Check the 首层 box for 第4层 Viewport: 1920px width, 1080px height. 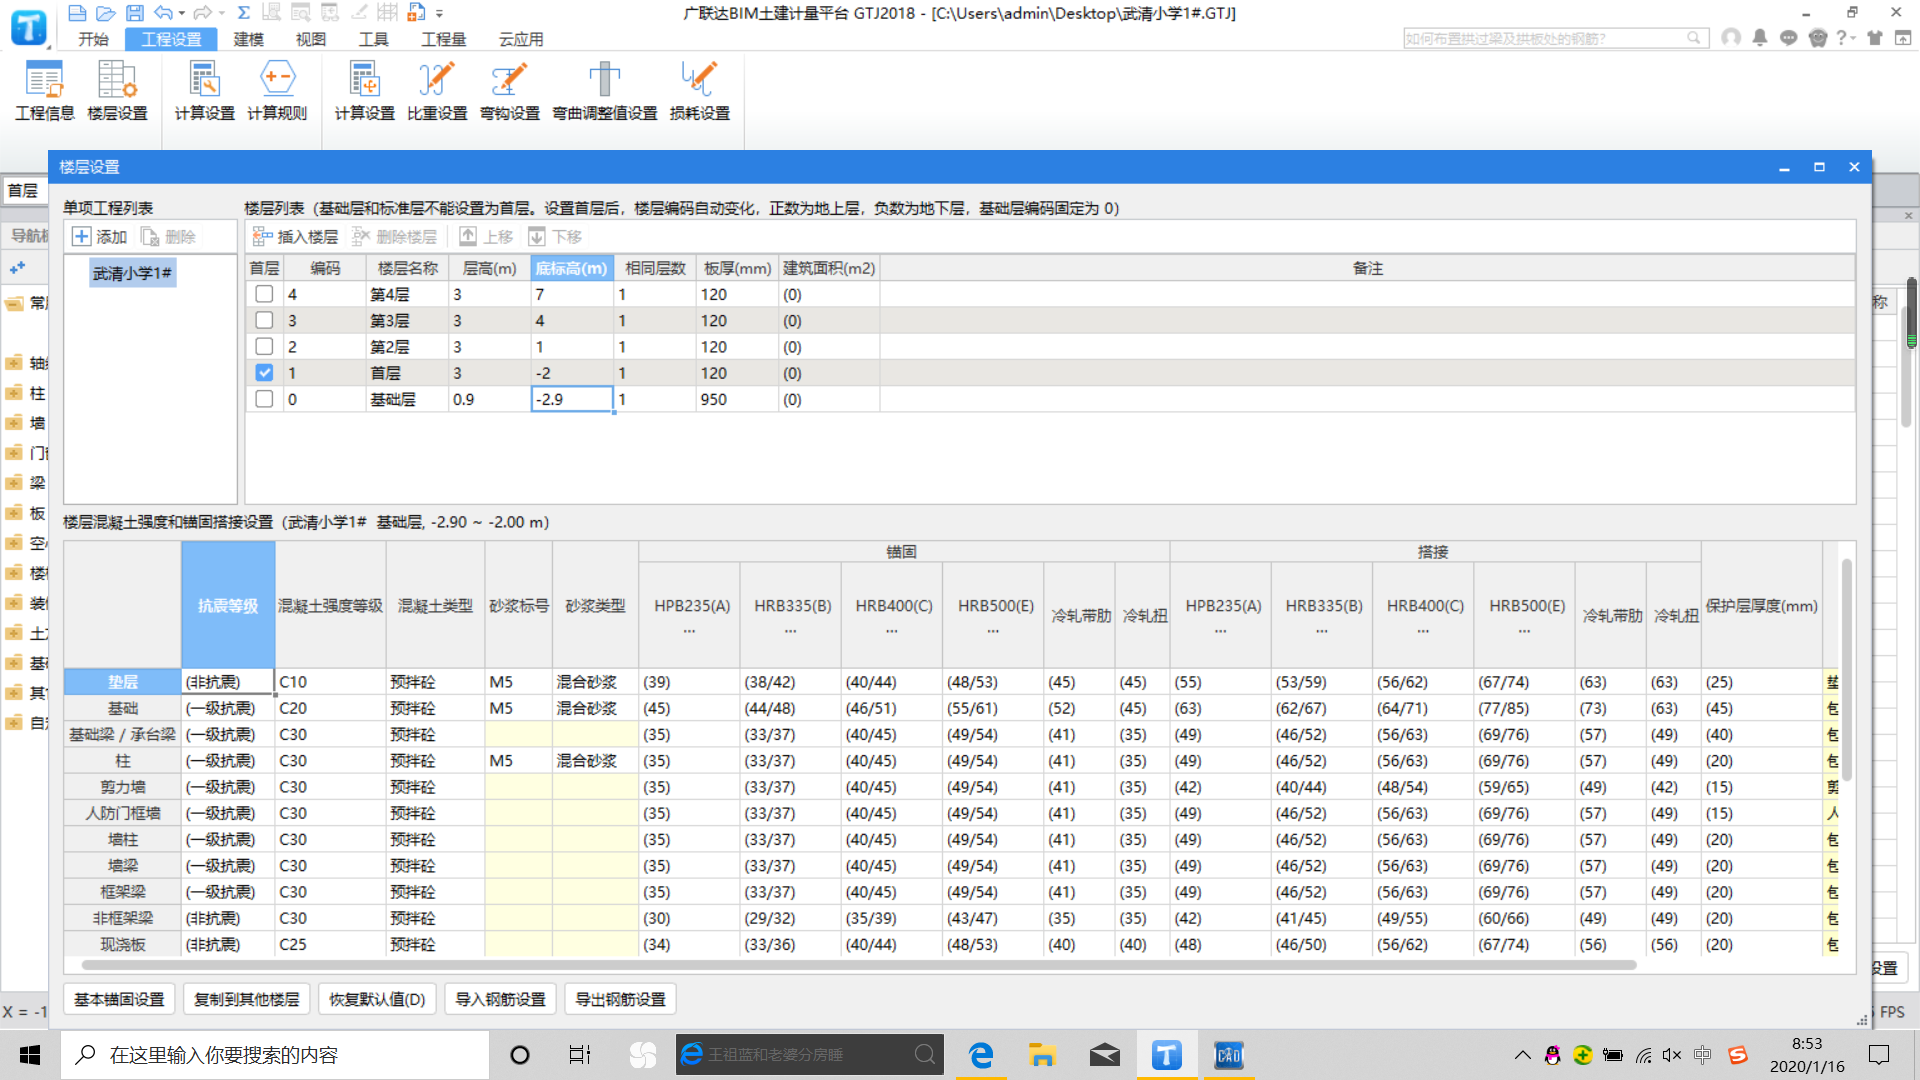(264, 294)
